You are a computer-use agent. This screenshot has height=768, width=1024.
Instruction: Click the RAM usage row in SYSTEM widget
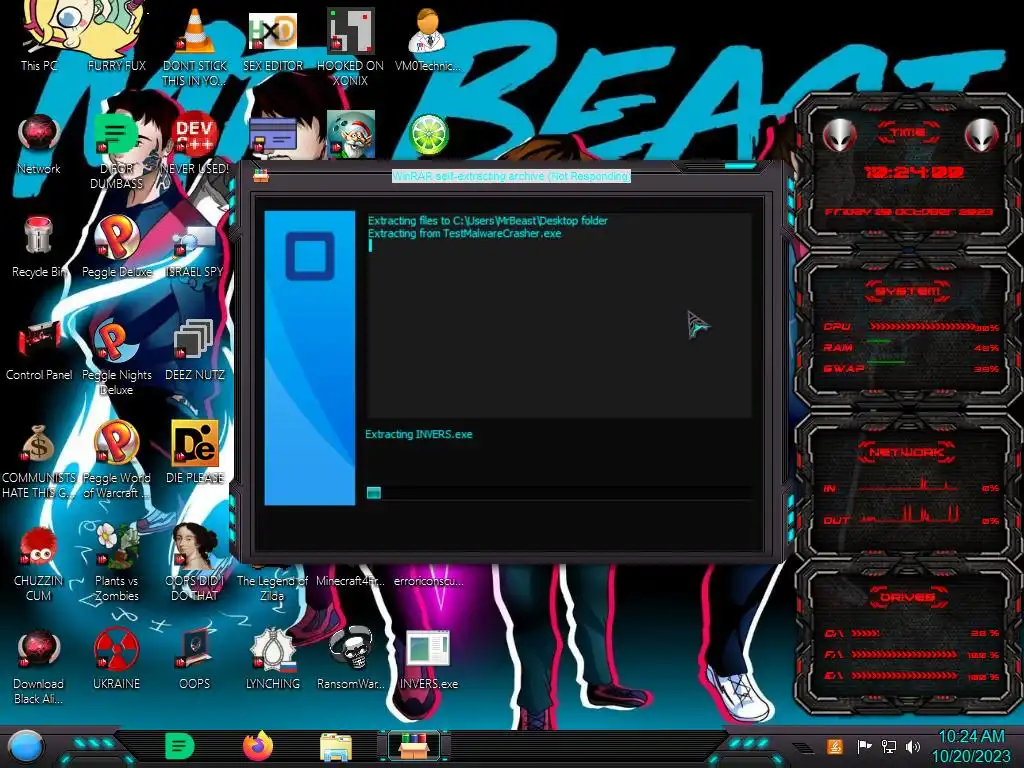[x=911, y=347]
